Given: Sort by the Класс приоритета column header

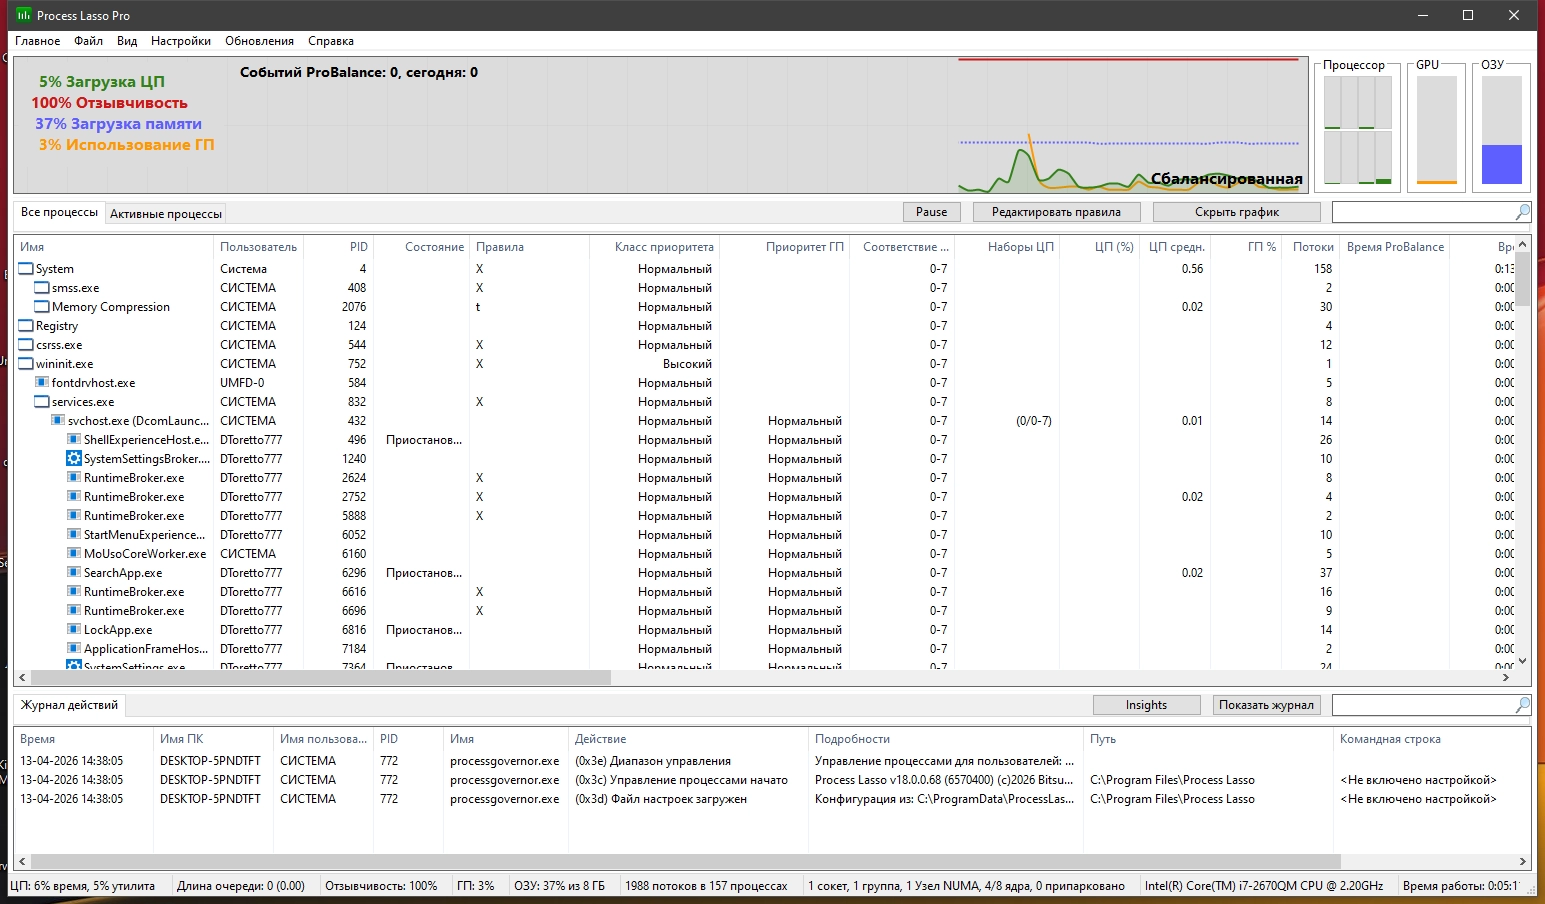Looking at the screenshot, I should pos(654,247).
